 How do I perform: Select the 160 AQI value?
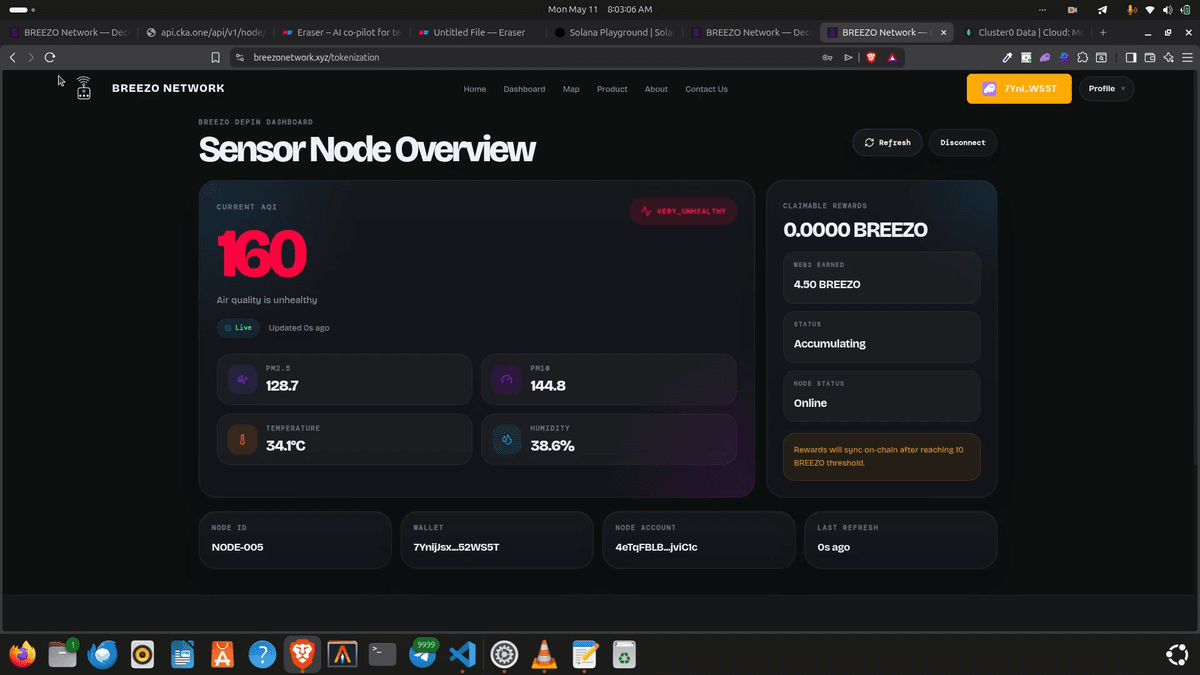pos(262,254)
